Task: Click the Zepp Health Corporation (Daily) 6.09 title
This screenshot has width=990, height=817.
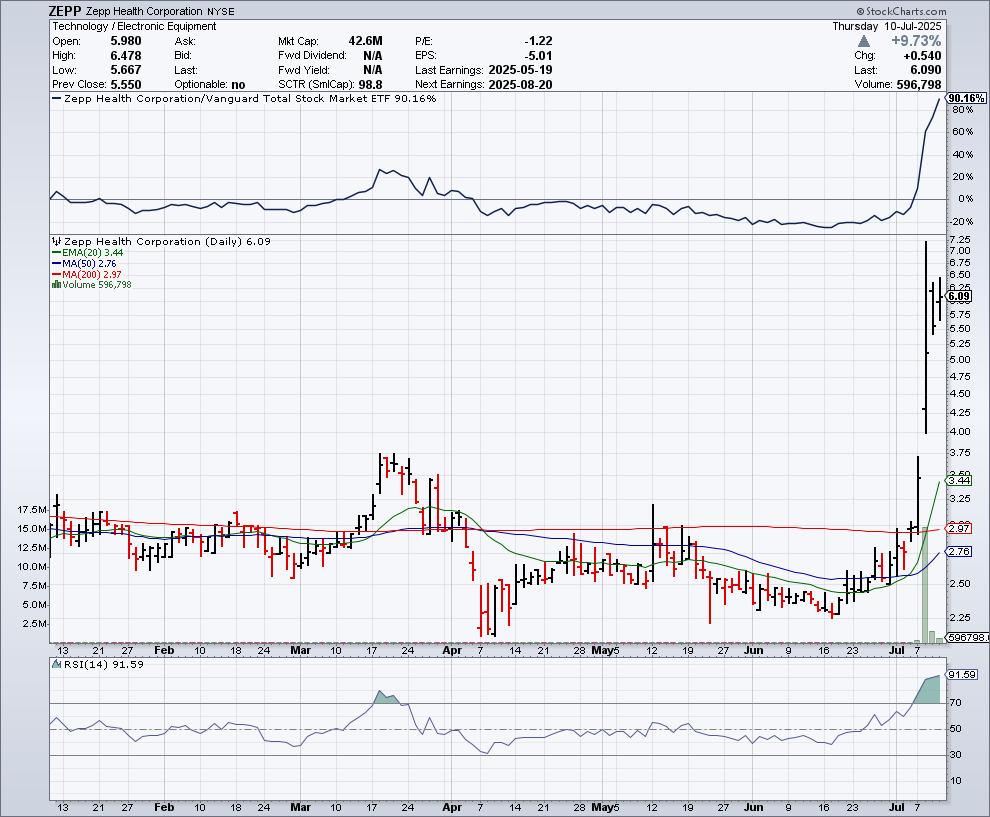Action: pos(167,241)
